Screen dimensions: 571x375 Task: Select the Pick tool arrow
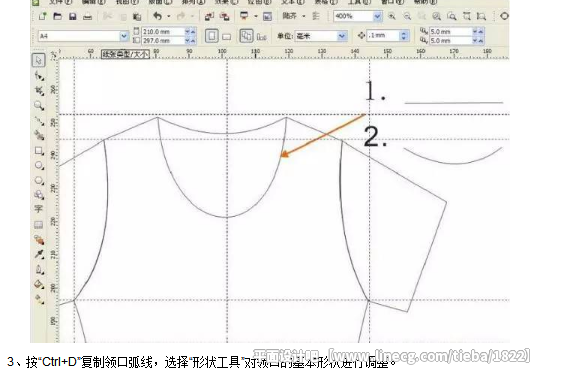(38, 60)
